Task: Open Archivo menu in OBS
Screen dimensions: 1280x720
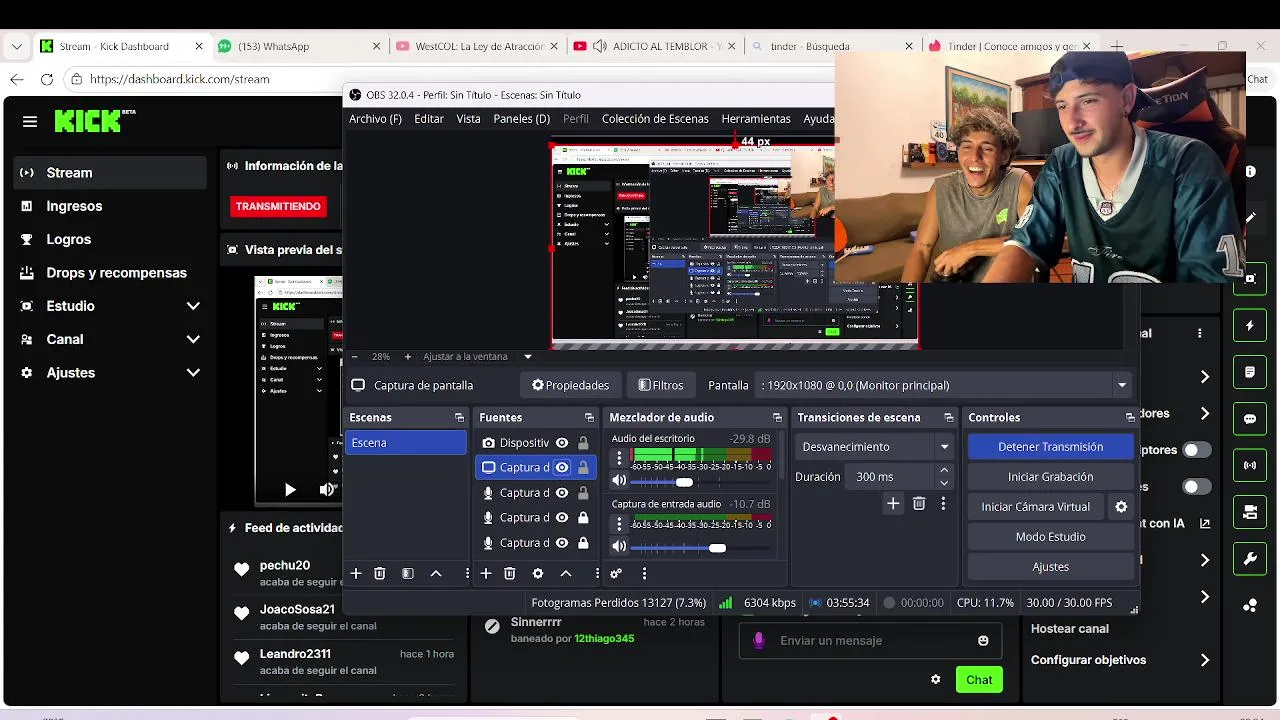Action: pyautogui.click(x=375, y=118)
